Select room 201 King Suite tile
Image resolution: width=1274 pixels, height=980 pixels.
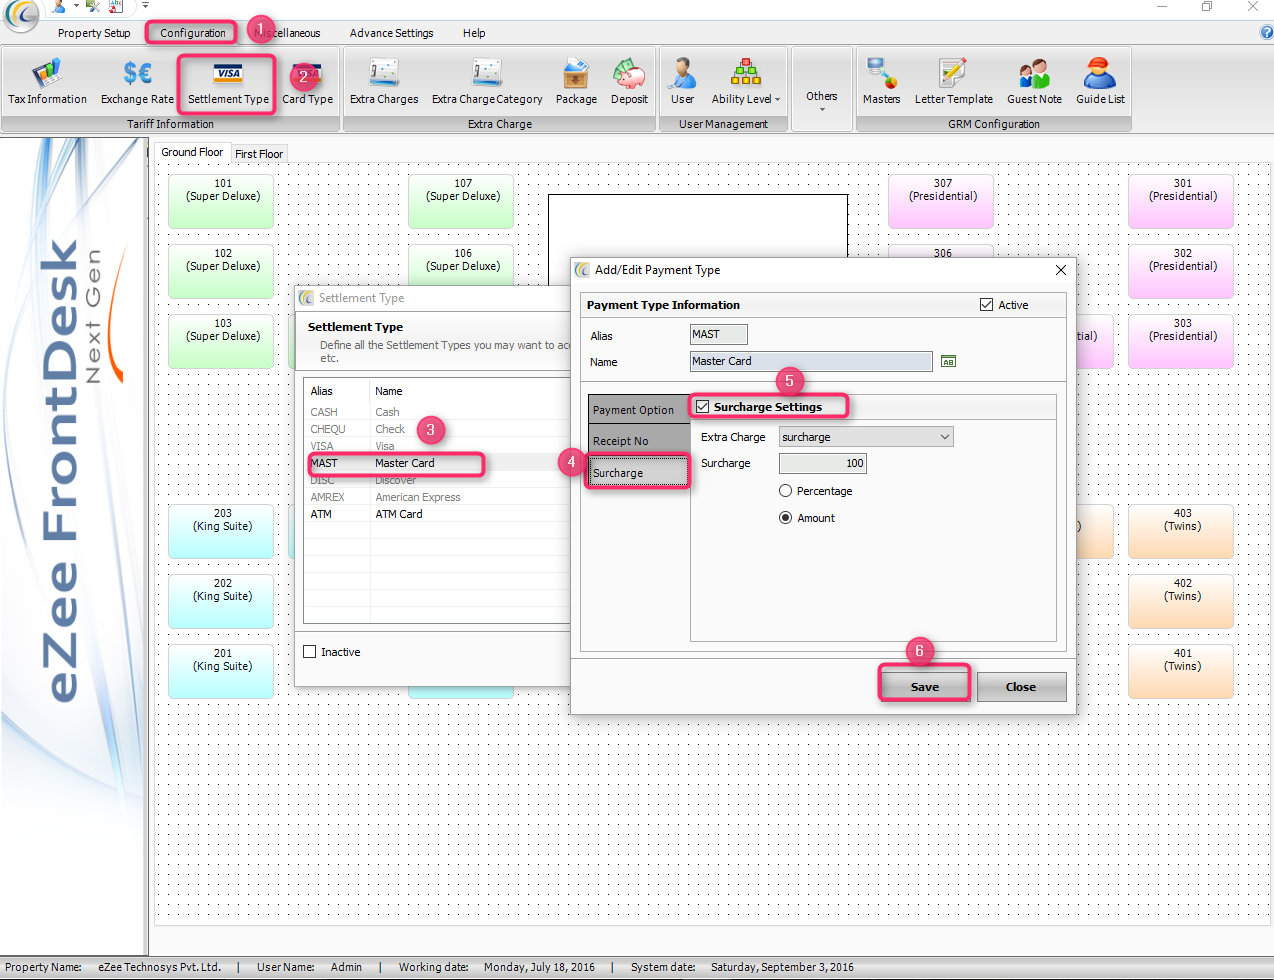tap(221, 671)
